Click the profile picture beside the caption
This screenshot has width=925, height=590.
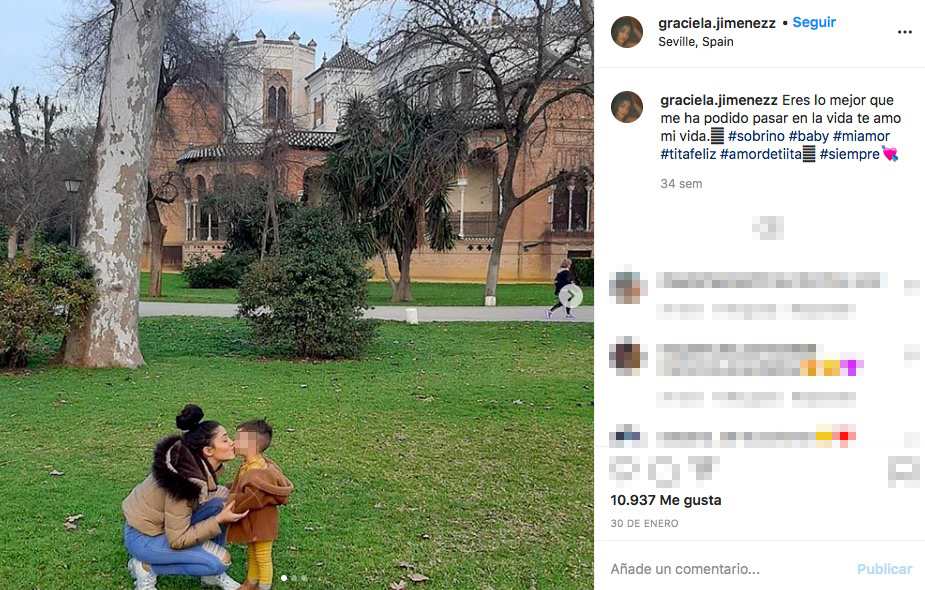626,107
